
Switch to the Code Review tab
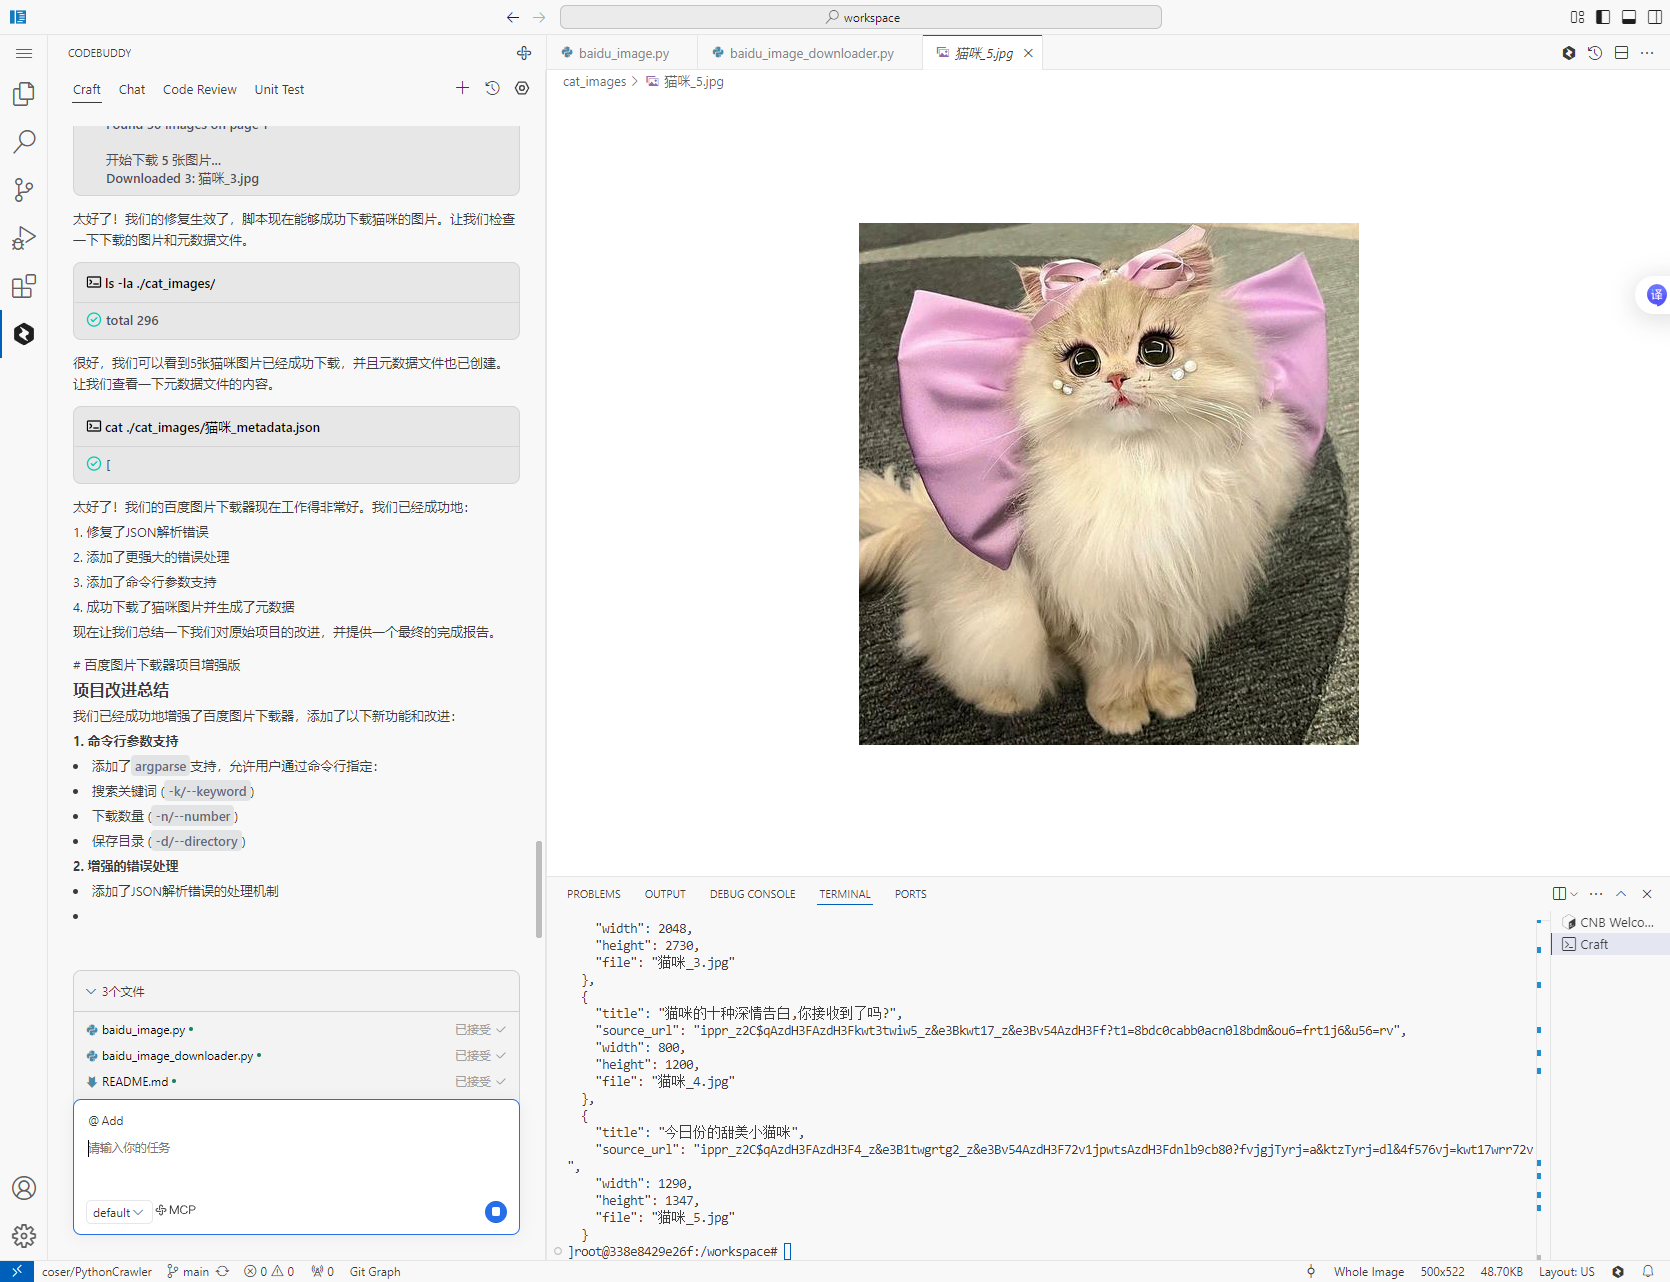(x=200, y=89)
